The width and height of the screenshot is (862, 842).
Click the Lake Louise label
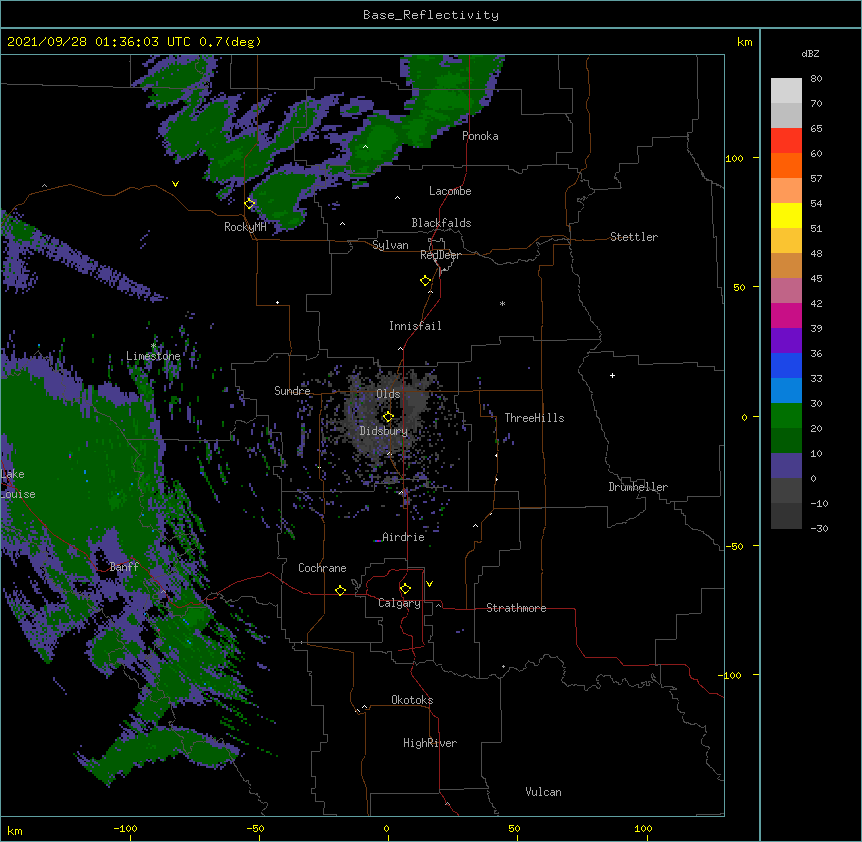(18, 484)
